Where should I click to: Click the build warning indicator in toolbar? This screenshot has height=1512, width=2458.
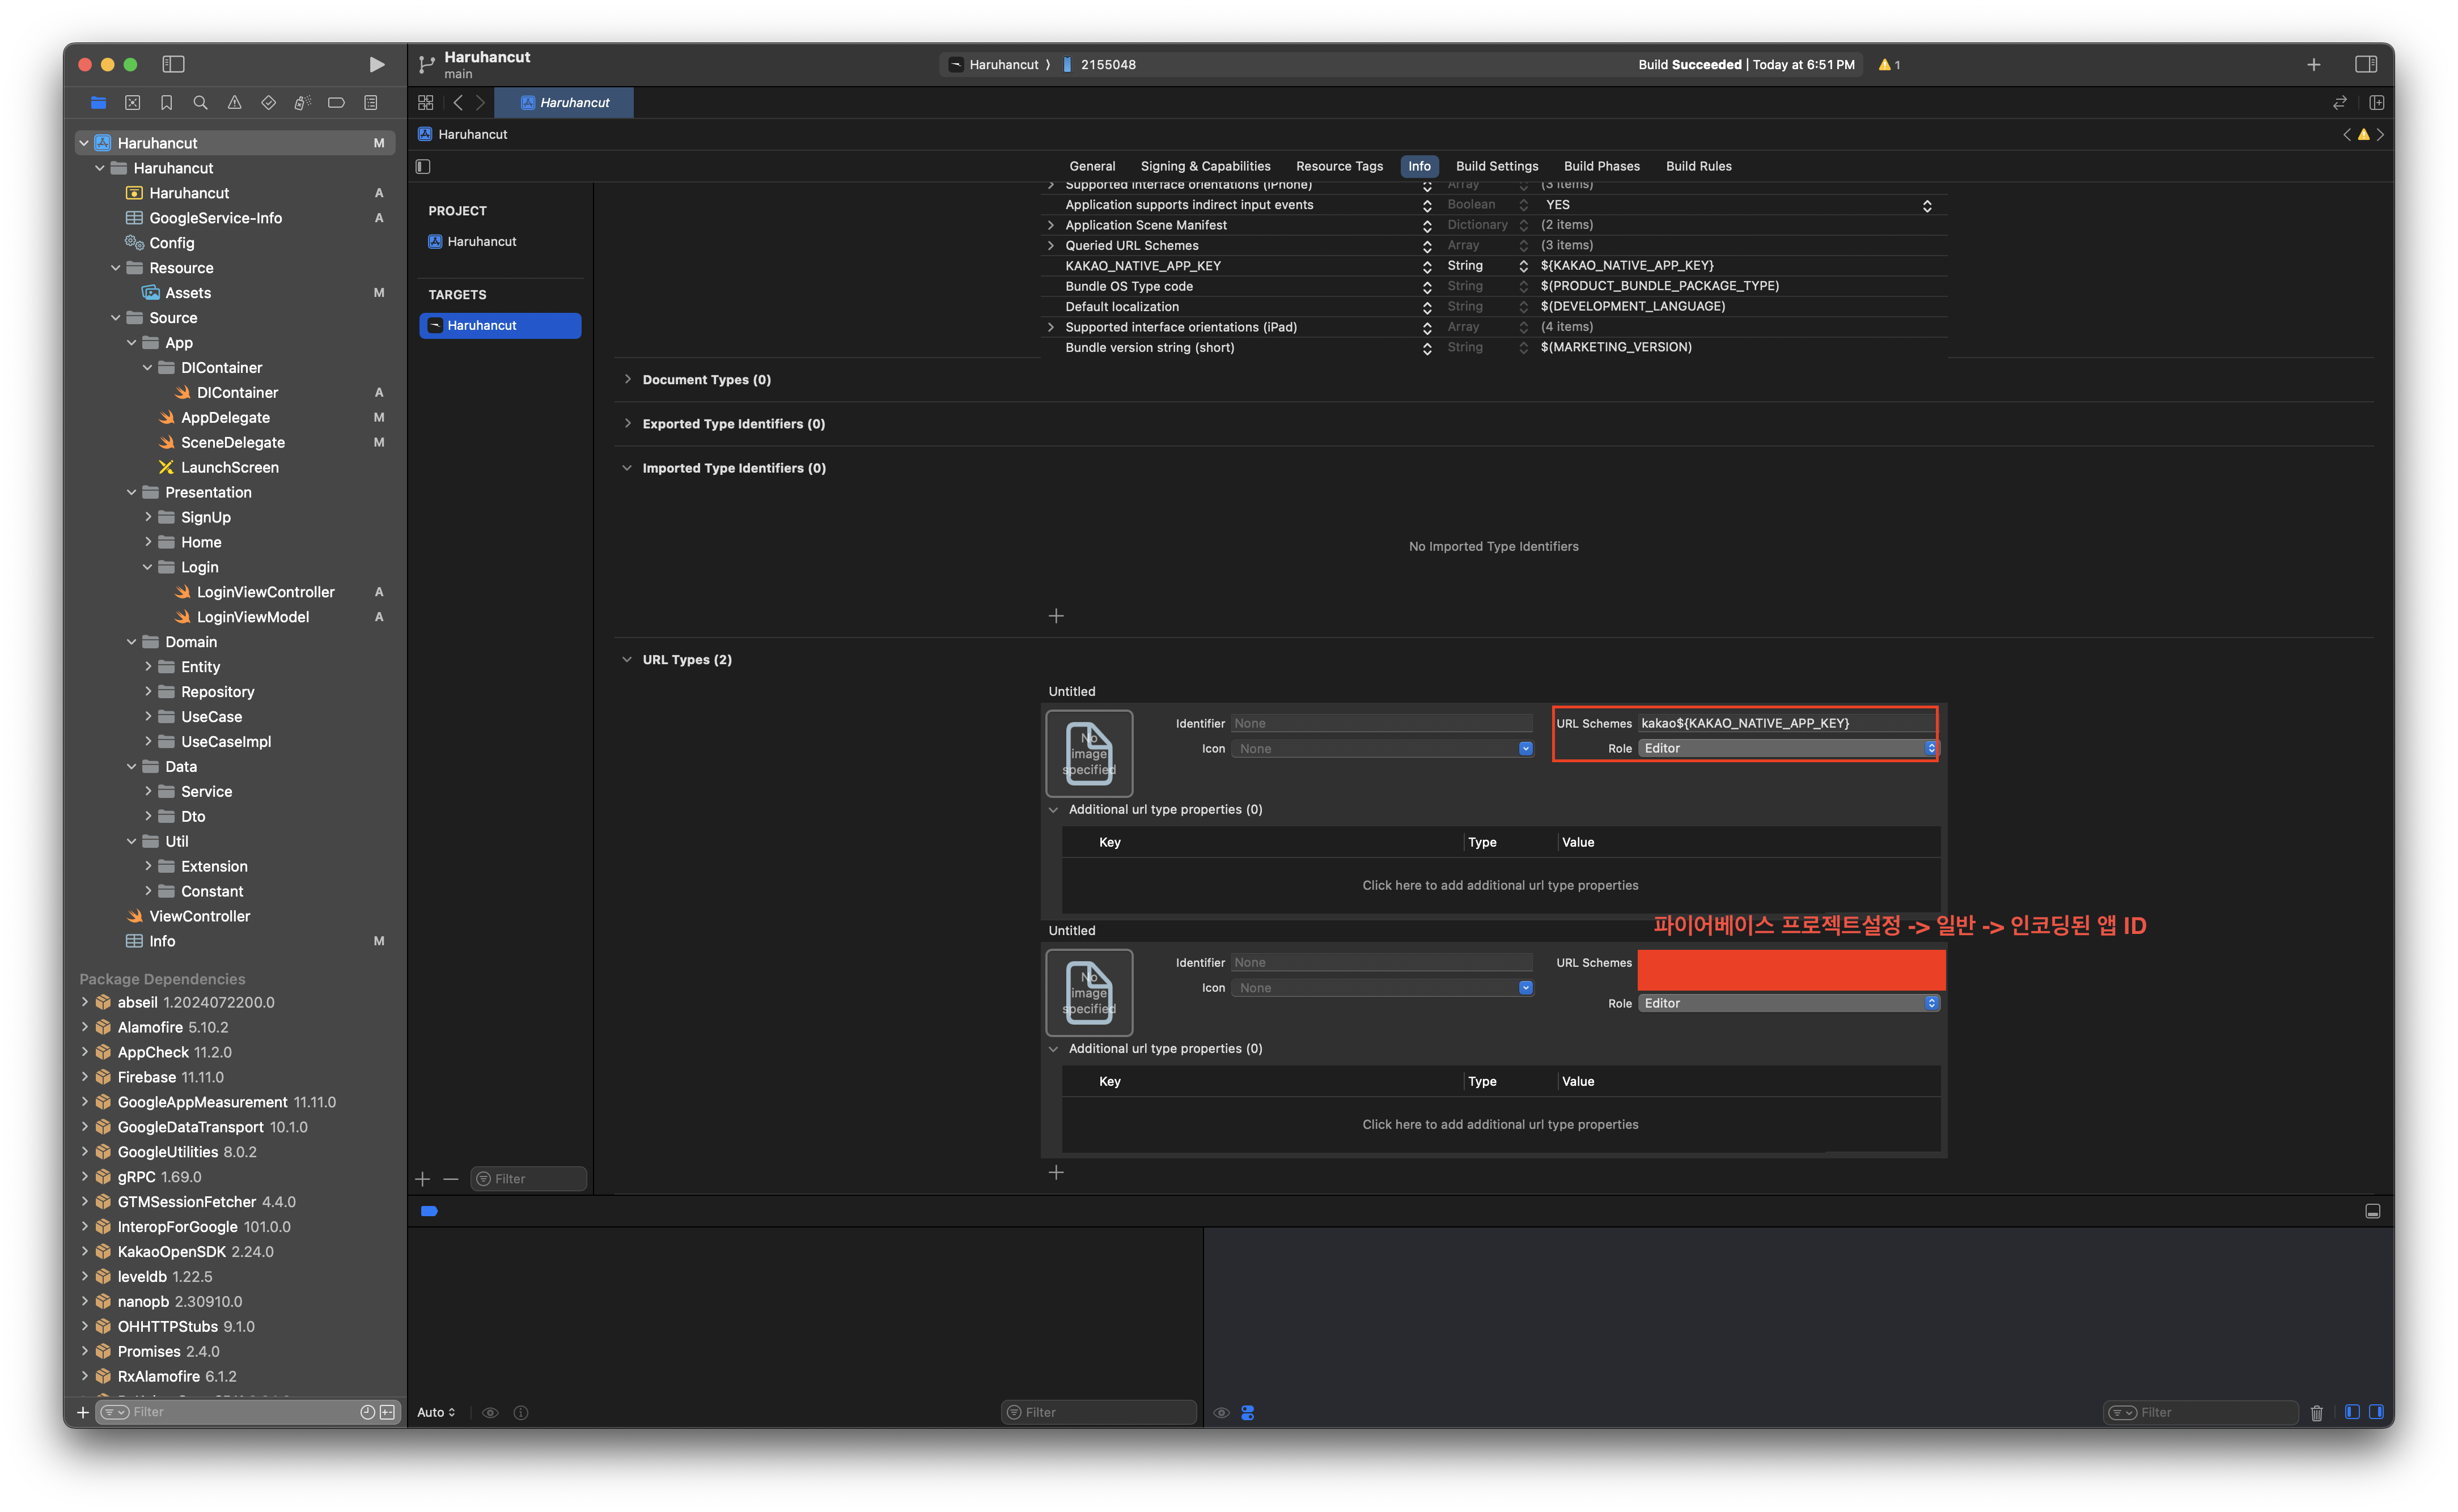point(1889,64)
